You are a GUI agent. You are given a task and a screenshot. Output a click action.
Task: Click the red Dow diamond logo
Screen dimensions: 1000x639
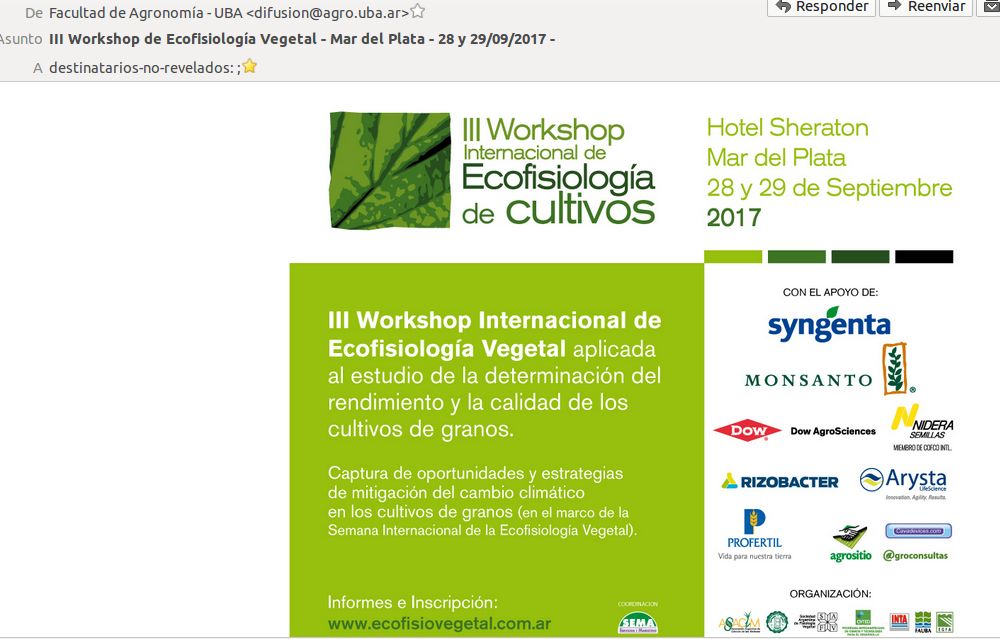pyautogui.click(x=747, y=431)
